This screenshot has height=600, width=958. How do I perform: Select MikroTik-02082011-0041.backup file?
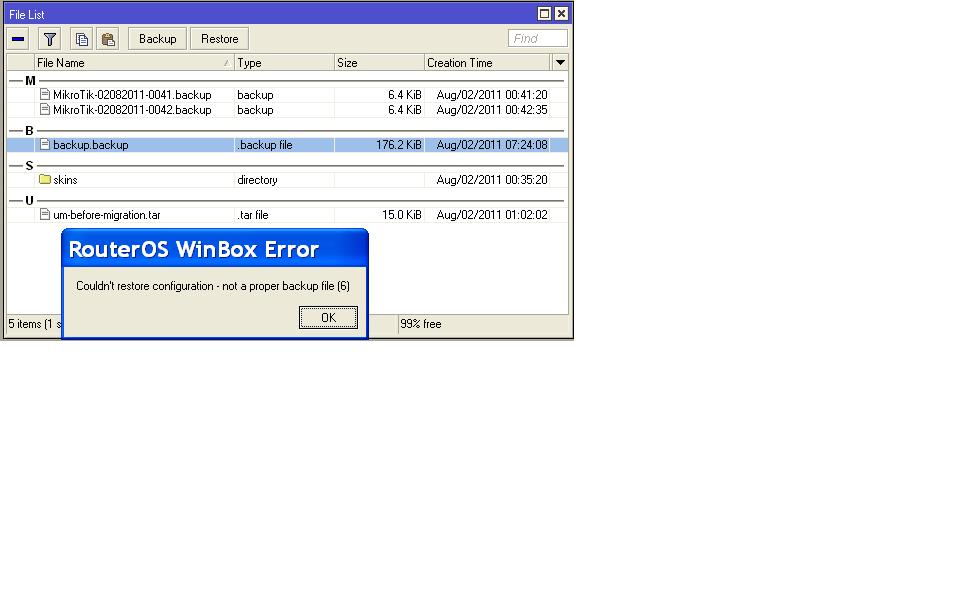(132, 95)
